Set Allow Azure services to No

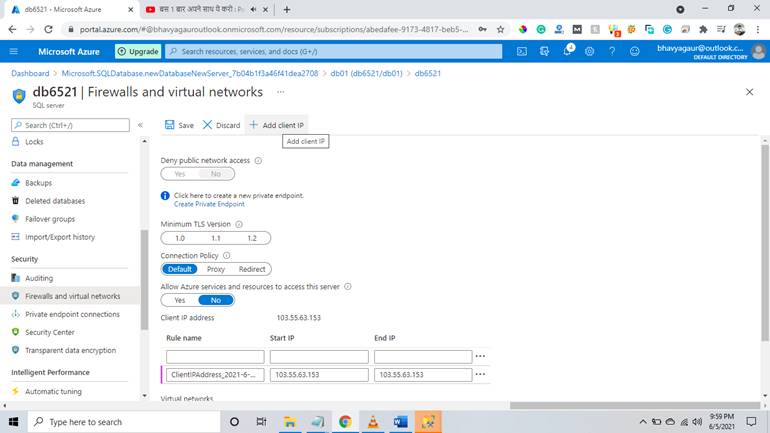pyautogui.click(x=216, y=300)
